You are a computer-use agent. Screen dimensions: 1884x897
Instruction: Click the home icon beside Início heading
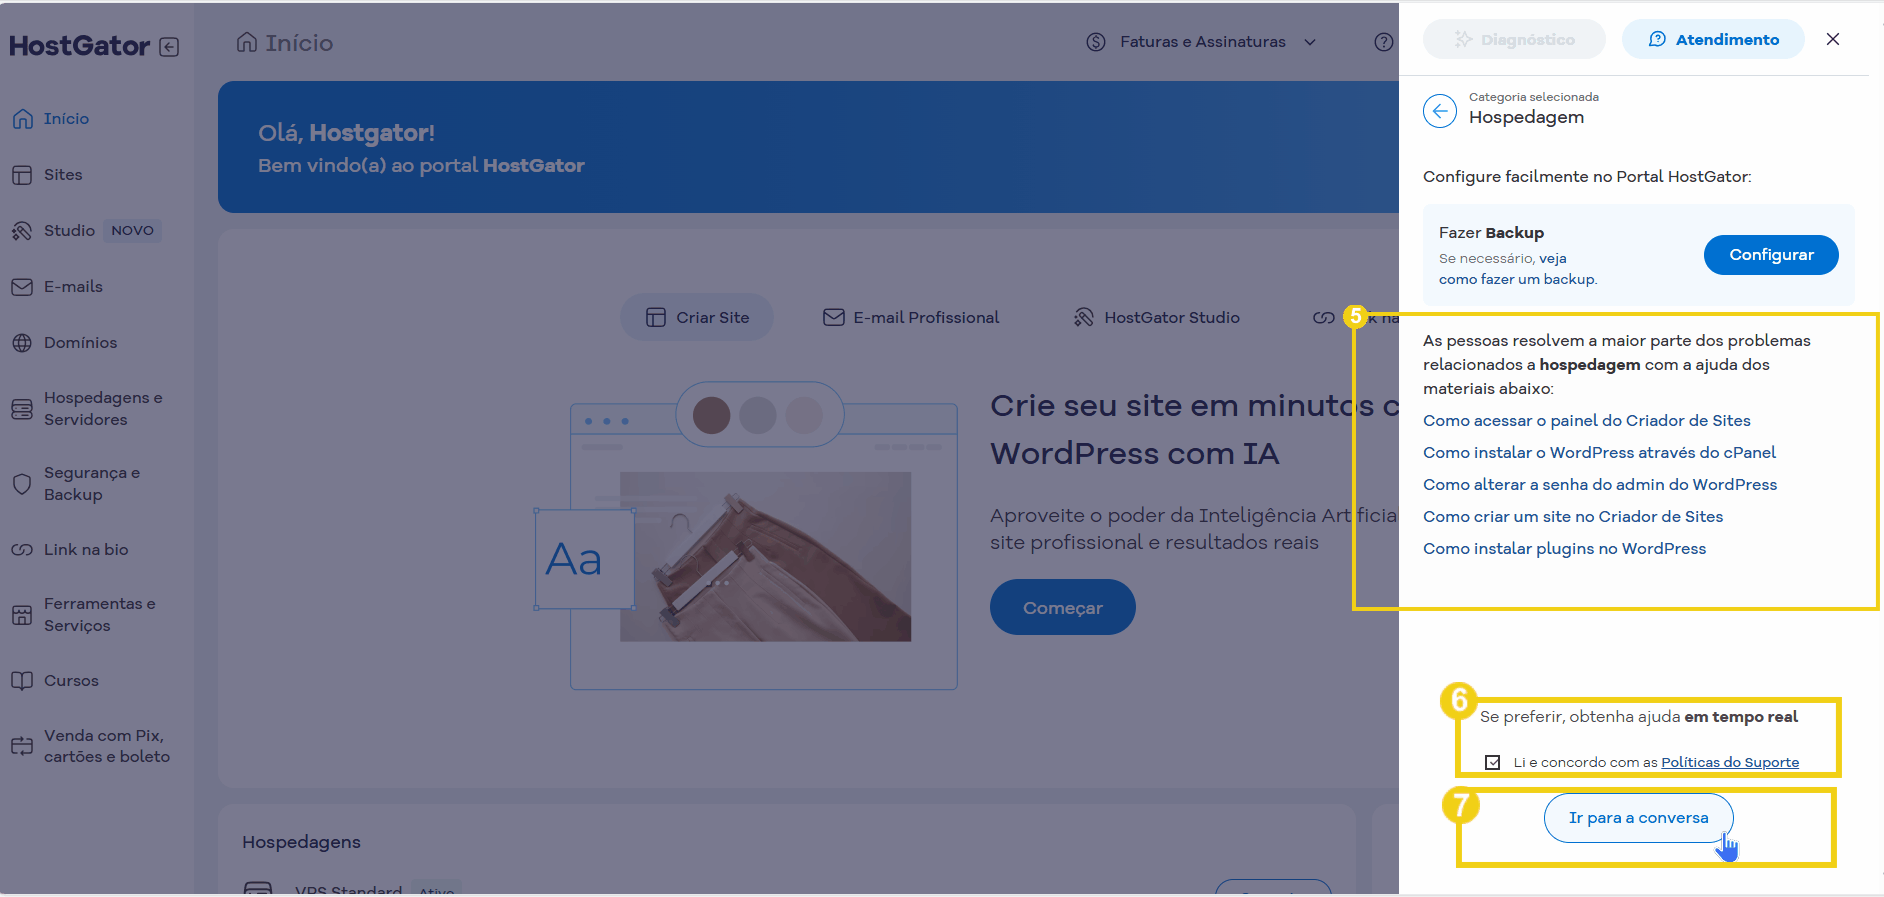246,42
